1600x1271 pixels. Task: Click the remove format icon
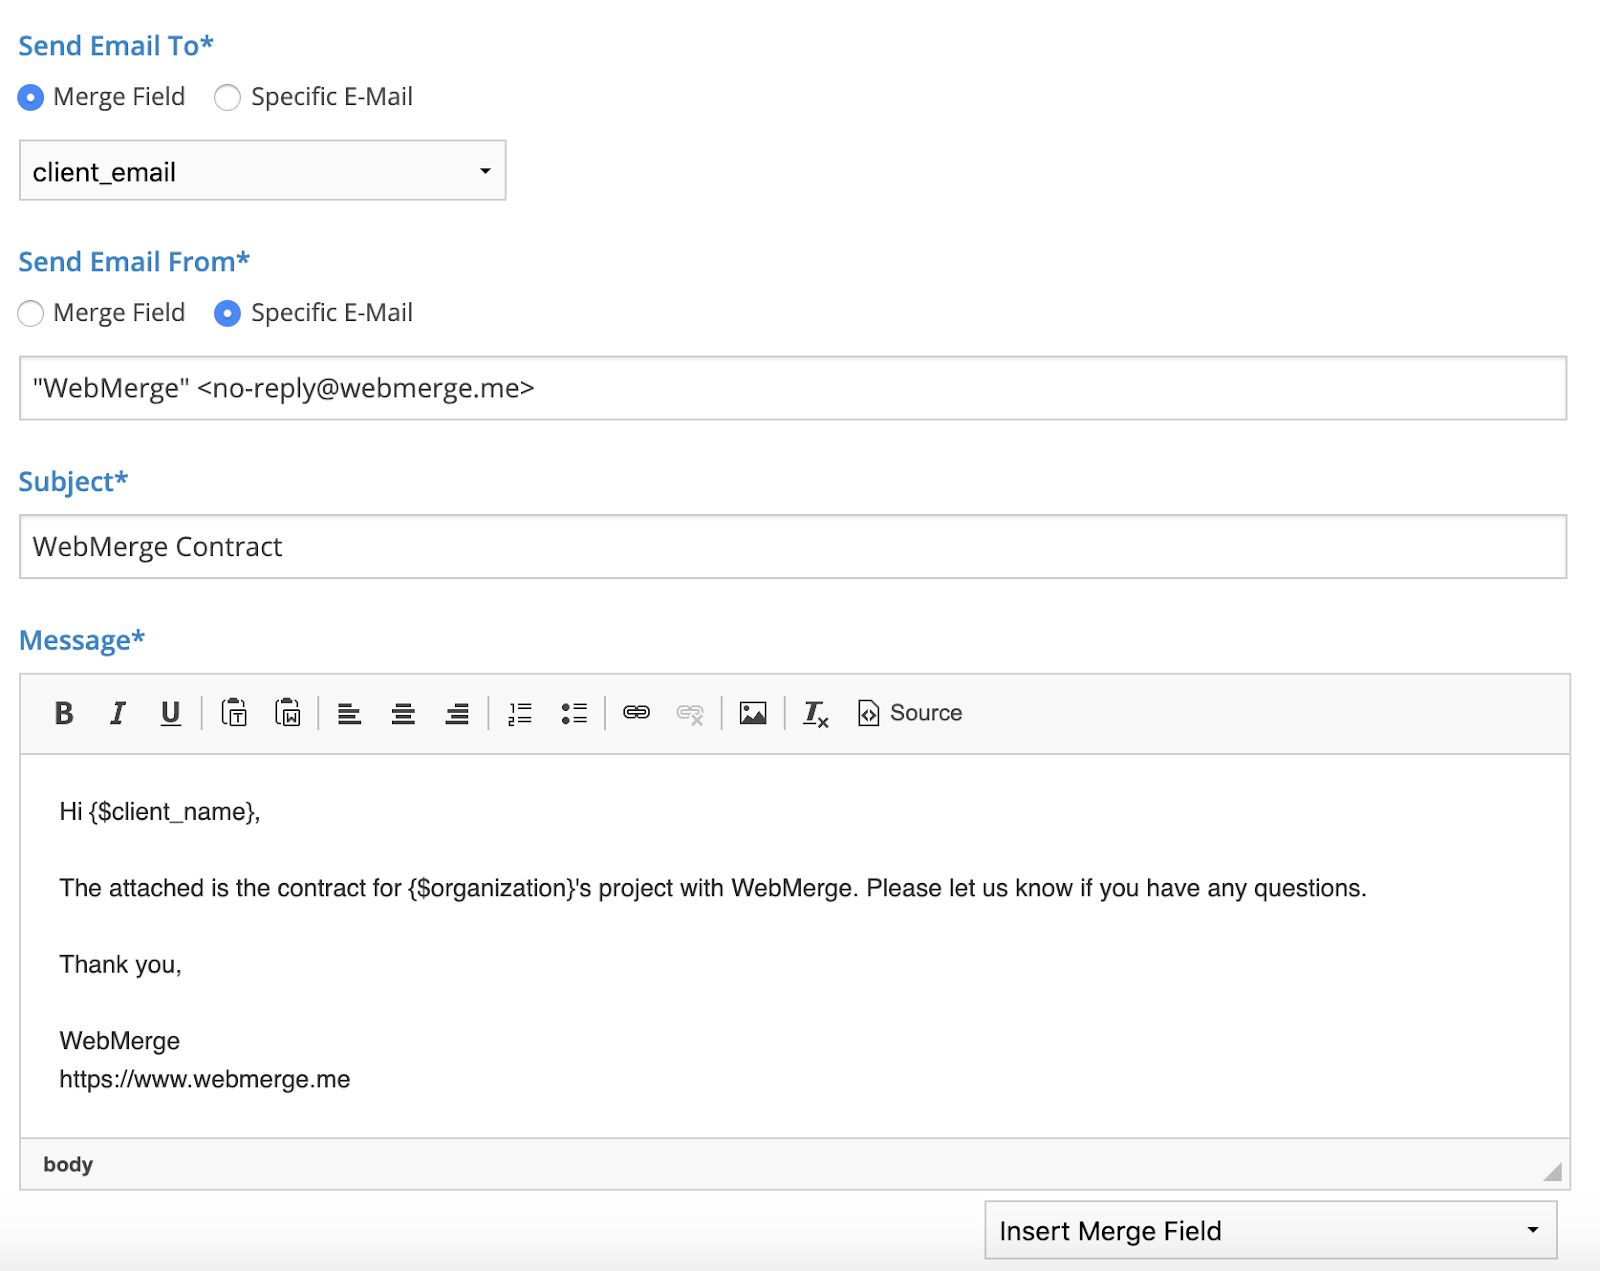pos(816,713)
